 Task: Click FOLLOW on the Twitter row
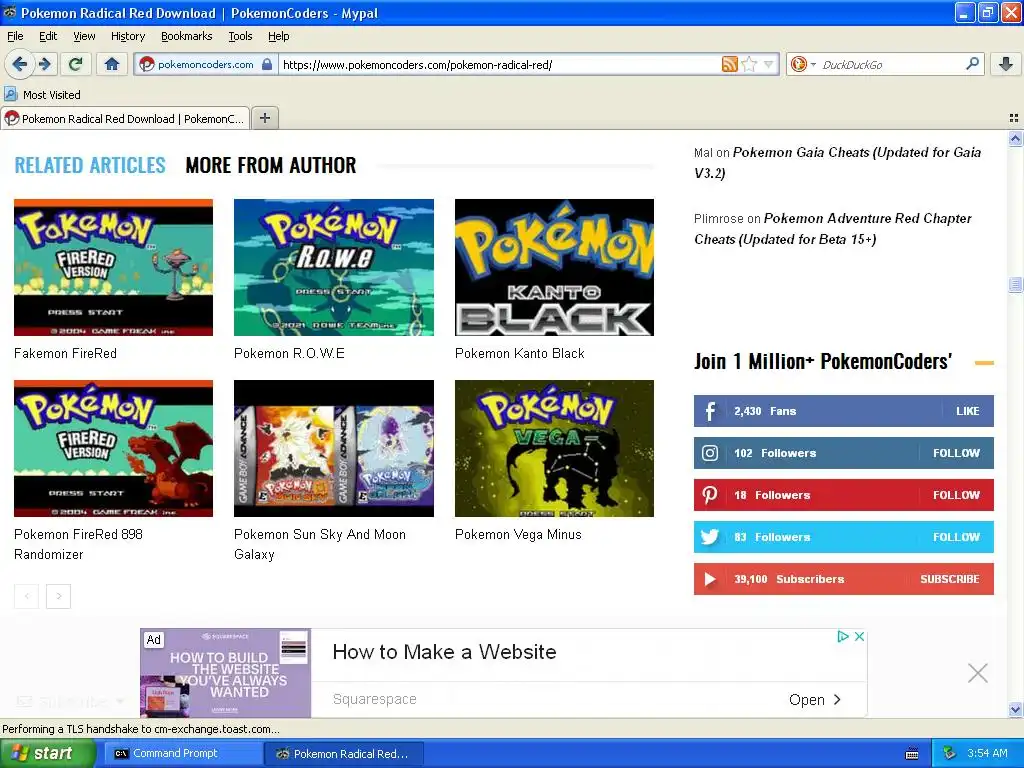click(x=956, y=537)
